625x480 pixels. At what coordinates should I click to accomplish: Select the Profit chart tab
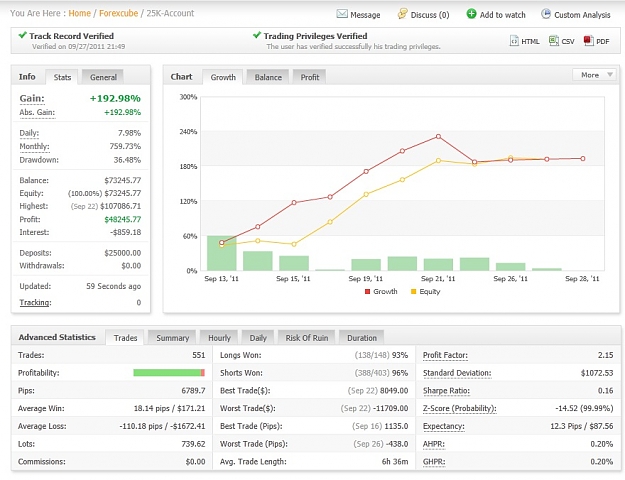pos(310,77)
